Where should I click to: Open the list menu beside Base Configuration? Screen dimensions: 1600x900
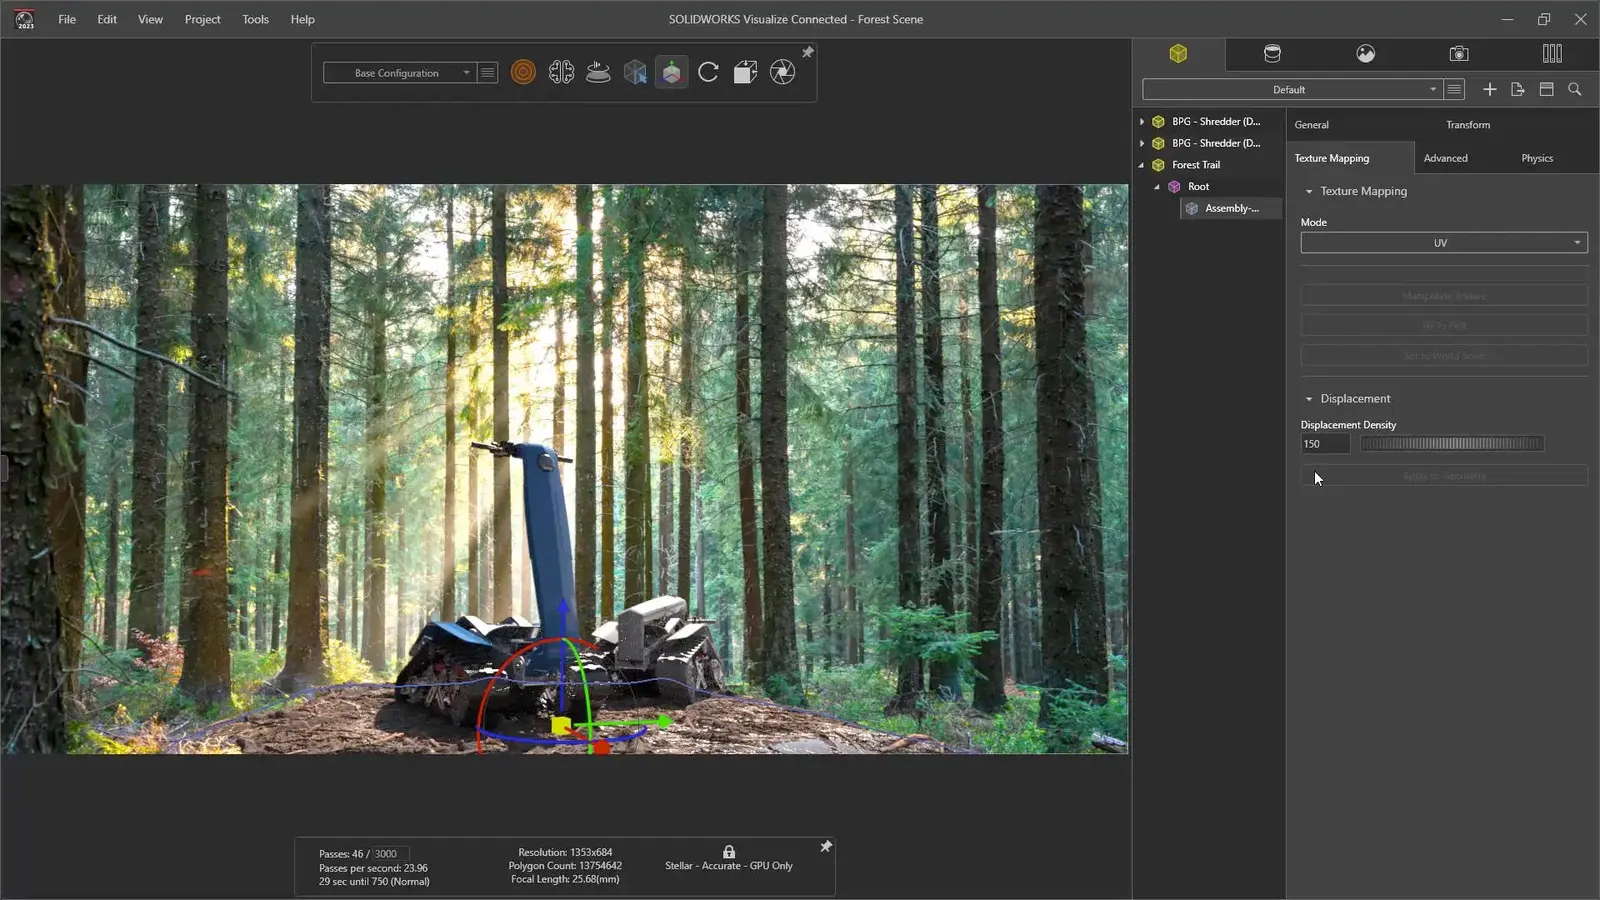coord(488,72)
